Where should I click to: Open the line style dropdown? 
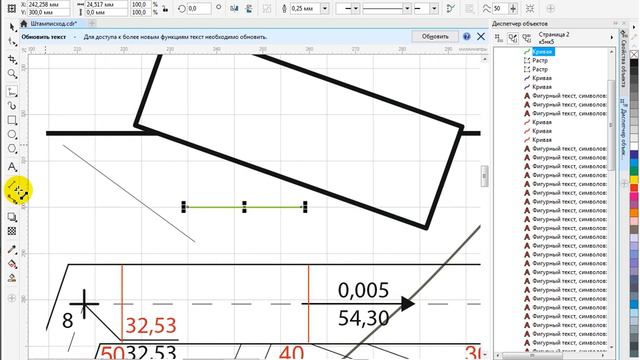coord(407,8)
